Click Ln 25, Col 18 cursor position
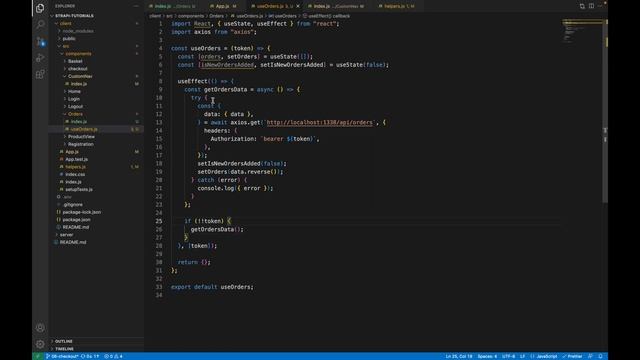The image size is (640, 360). click(459, 356)
